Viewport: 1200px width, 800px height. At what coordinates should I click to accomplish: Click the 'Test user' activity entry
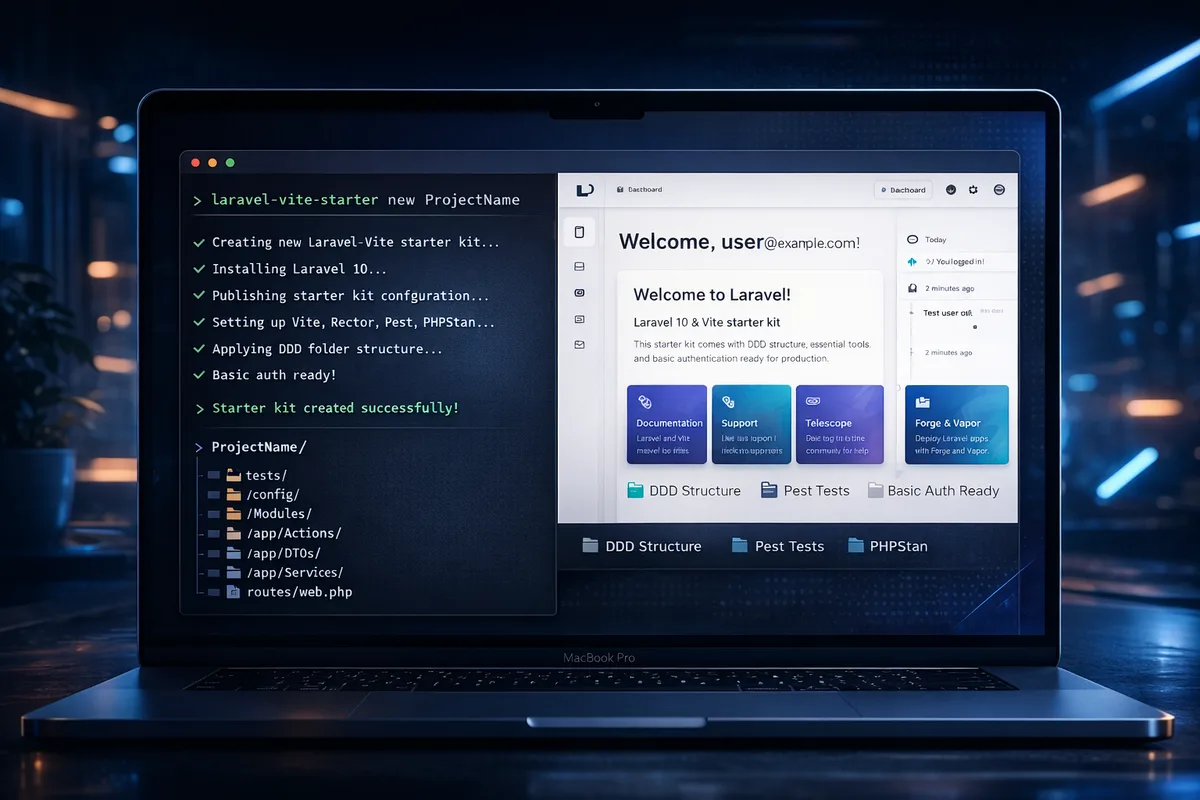pyautogui.click(x=947, y=313)
